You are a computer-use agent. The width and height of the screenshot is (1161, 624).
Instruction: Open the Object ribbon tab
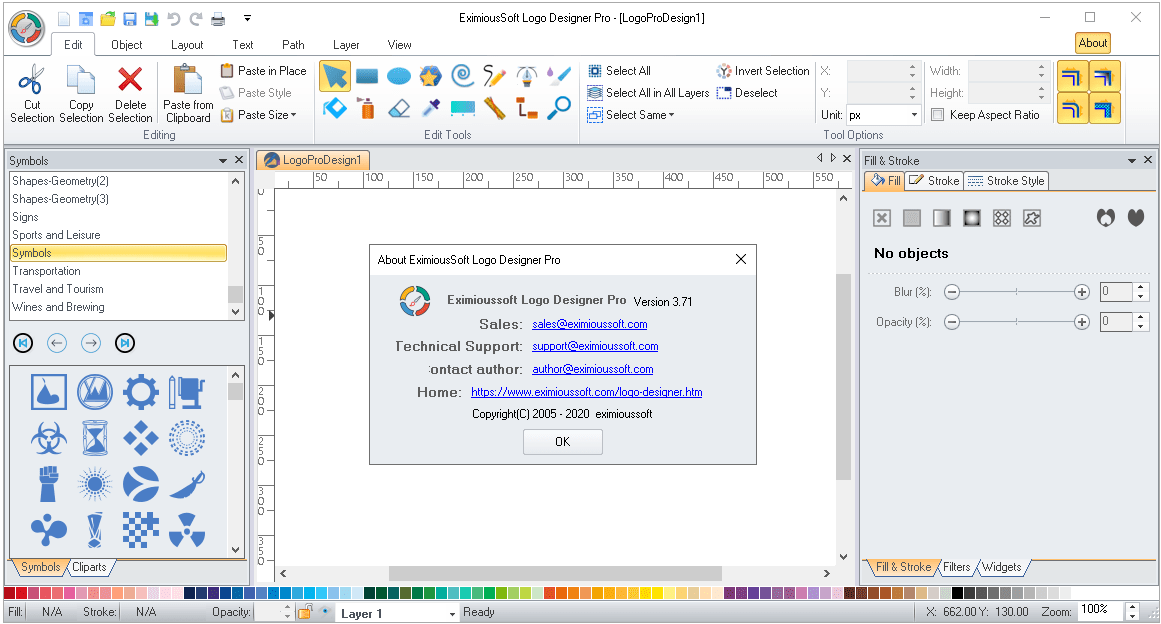tap(127, 44)
